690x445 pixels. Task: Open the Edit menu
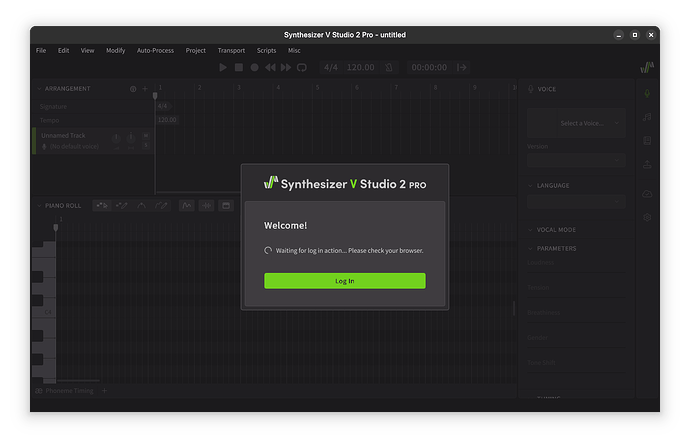click(63, 51)
